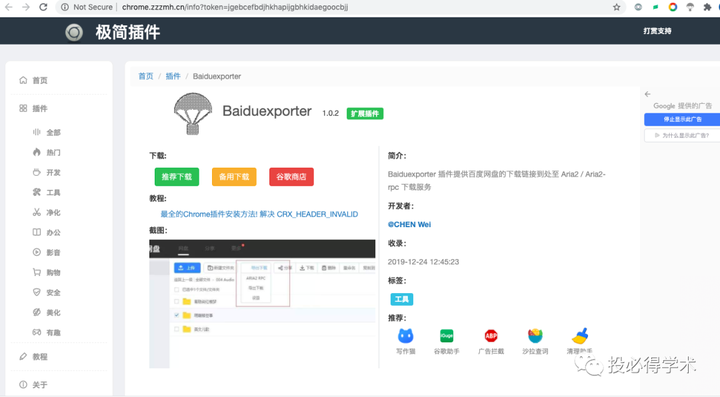Viewport: 720px width, 397px height.
Task: Click the version number 1.0.2 text
Action: click(x=331, y=113)
